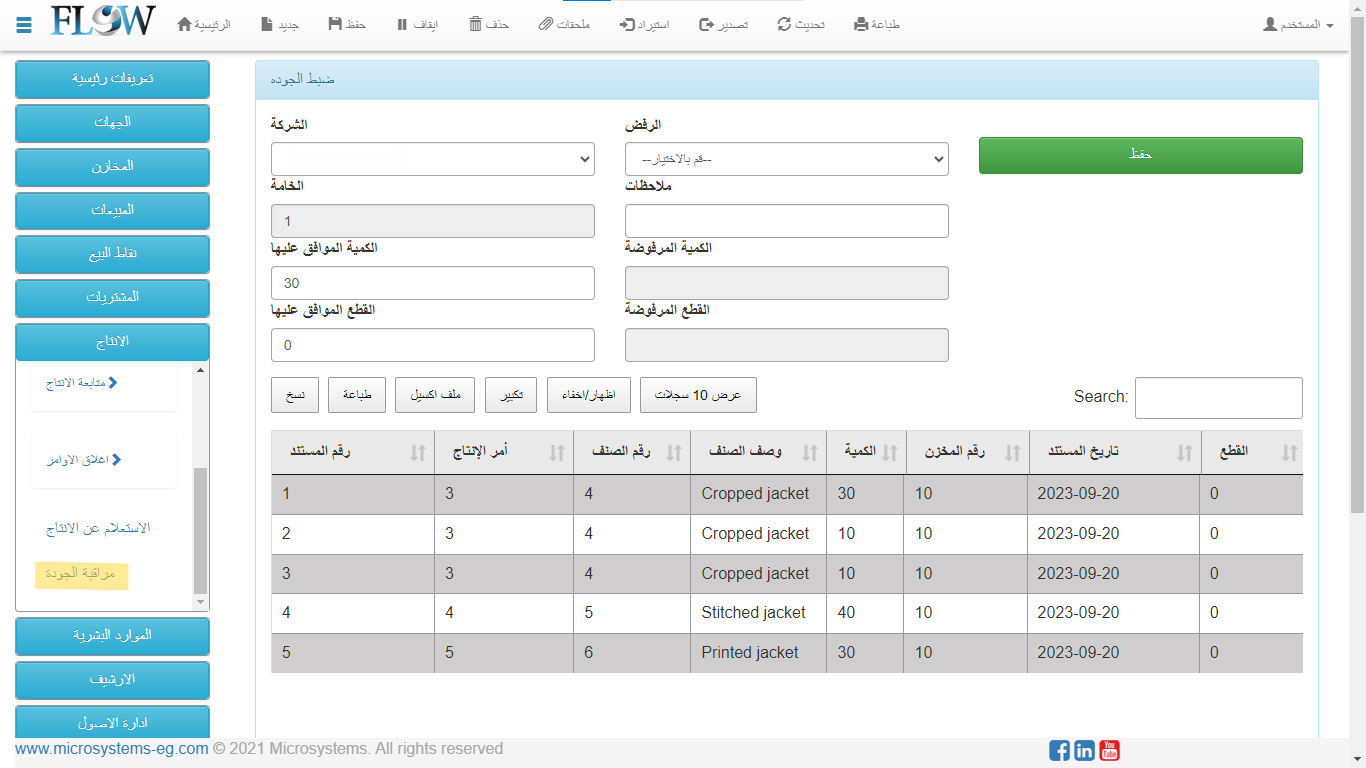This screenshot has width=1366, height=768.
Task: Click the floppy disk save icon
Action: click(x=334, y=24)
